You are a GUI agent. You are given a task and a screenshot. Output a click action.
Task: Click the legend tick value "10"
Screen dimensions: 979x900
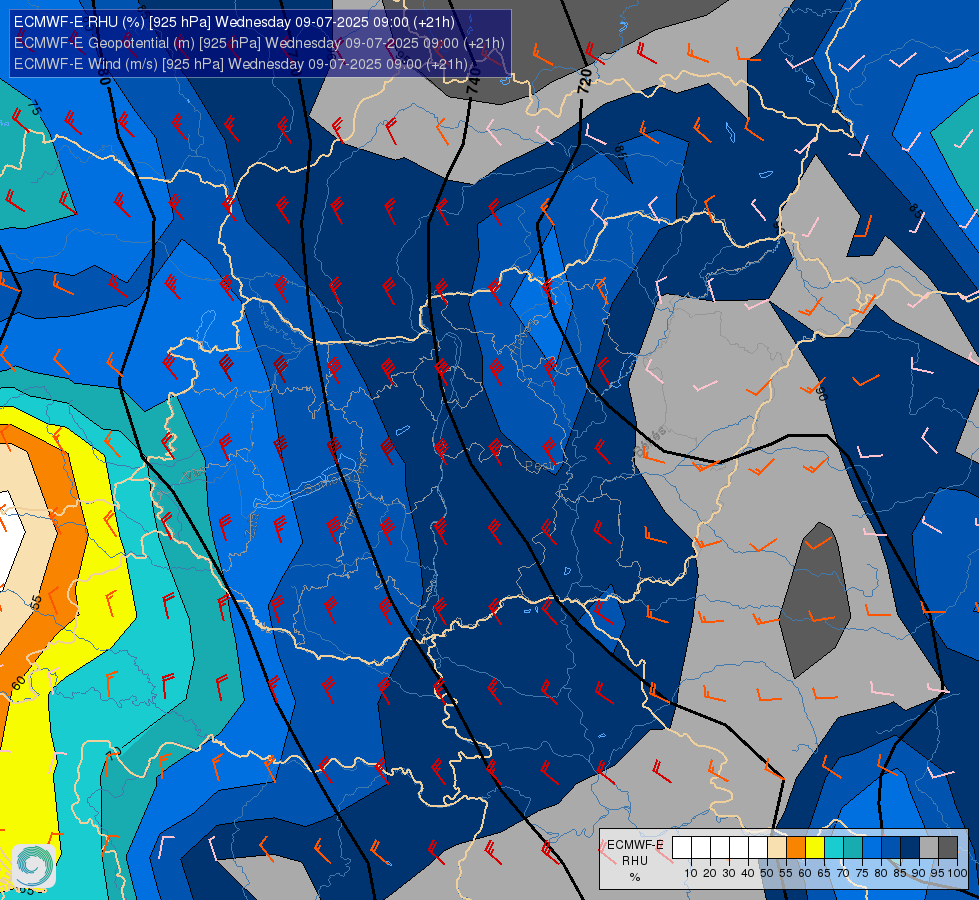click(x=691, y=873)
